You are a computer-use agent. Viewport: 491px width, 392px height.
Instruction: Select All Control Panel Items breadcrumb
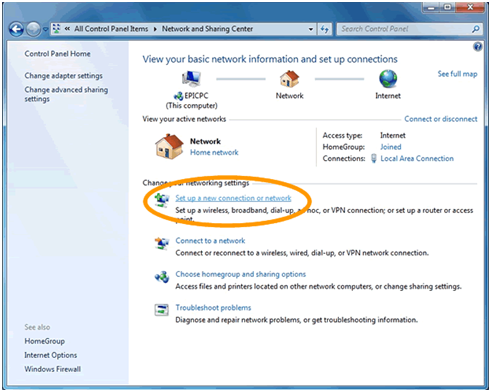point(111,29)
